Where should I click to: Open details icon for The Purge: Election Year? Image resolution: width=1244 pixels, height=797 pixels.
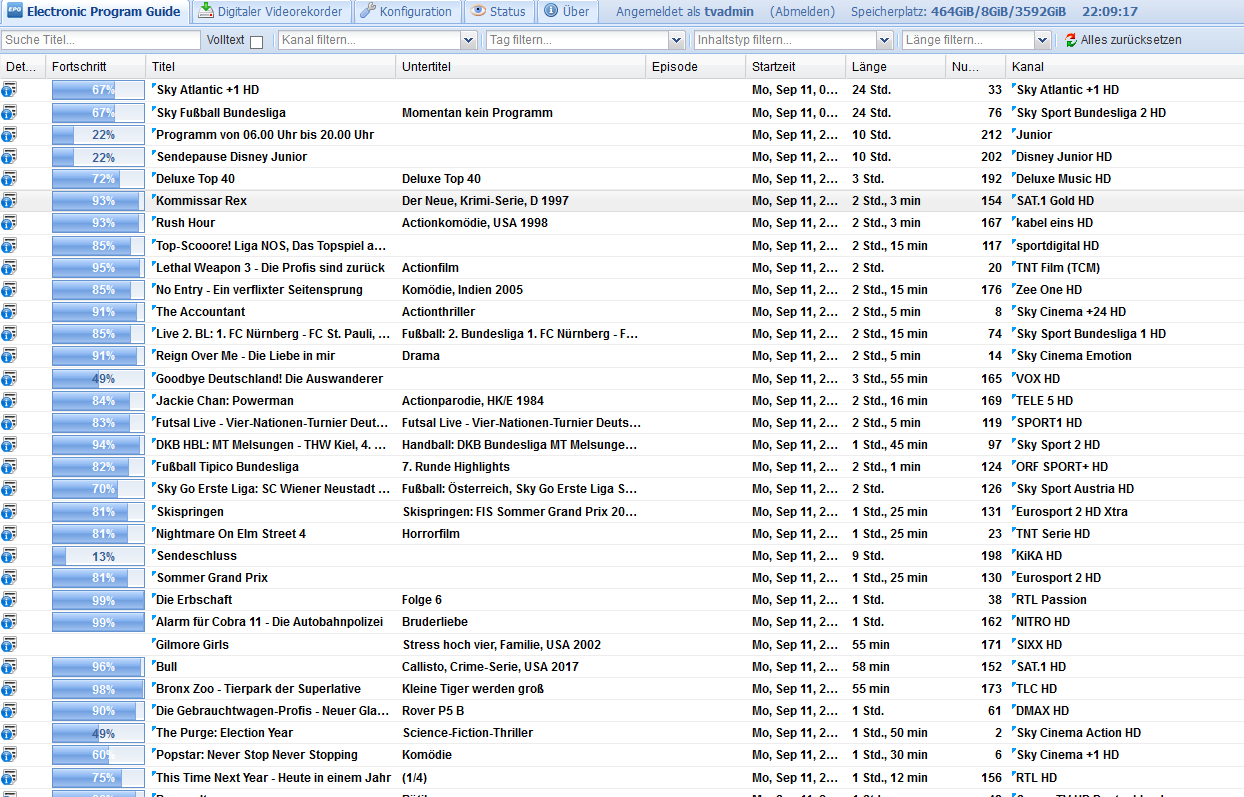10,732
